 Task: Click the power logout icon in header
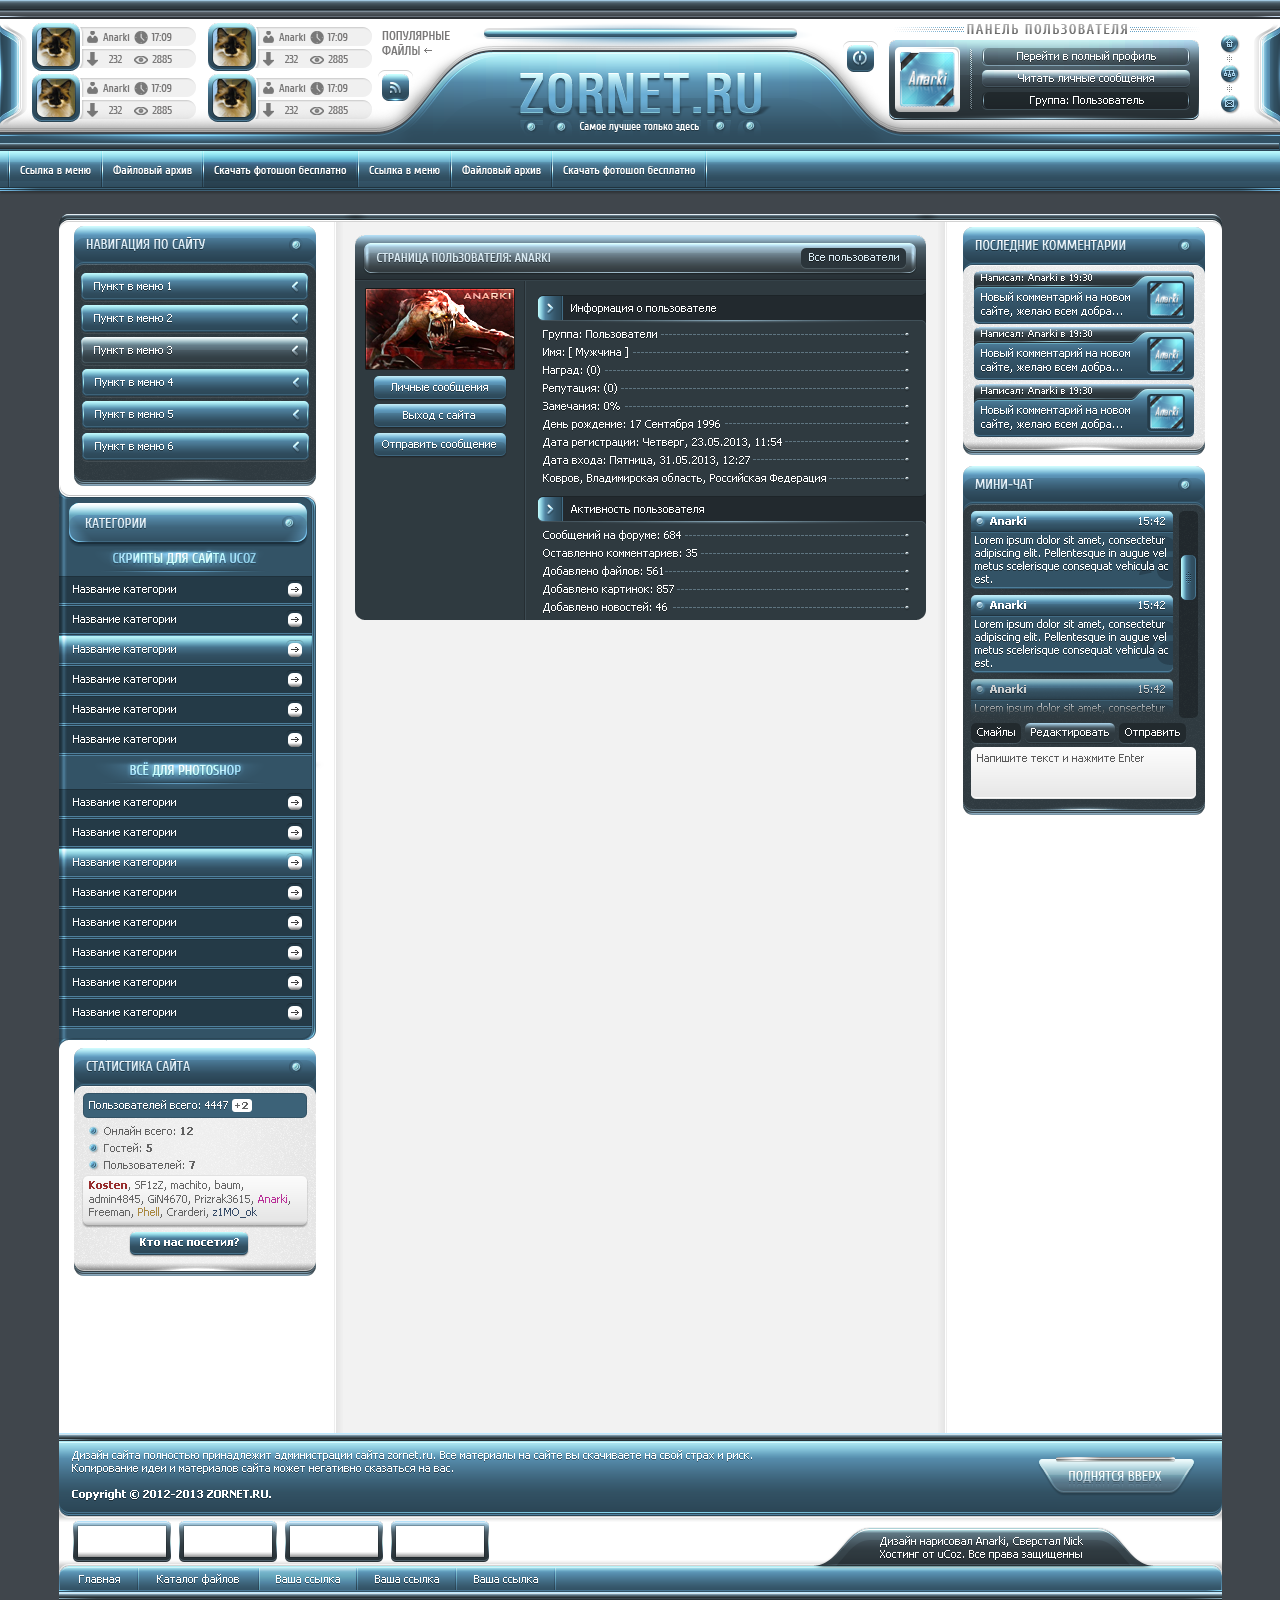(860, 58)
